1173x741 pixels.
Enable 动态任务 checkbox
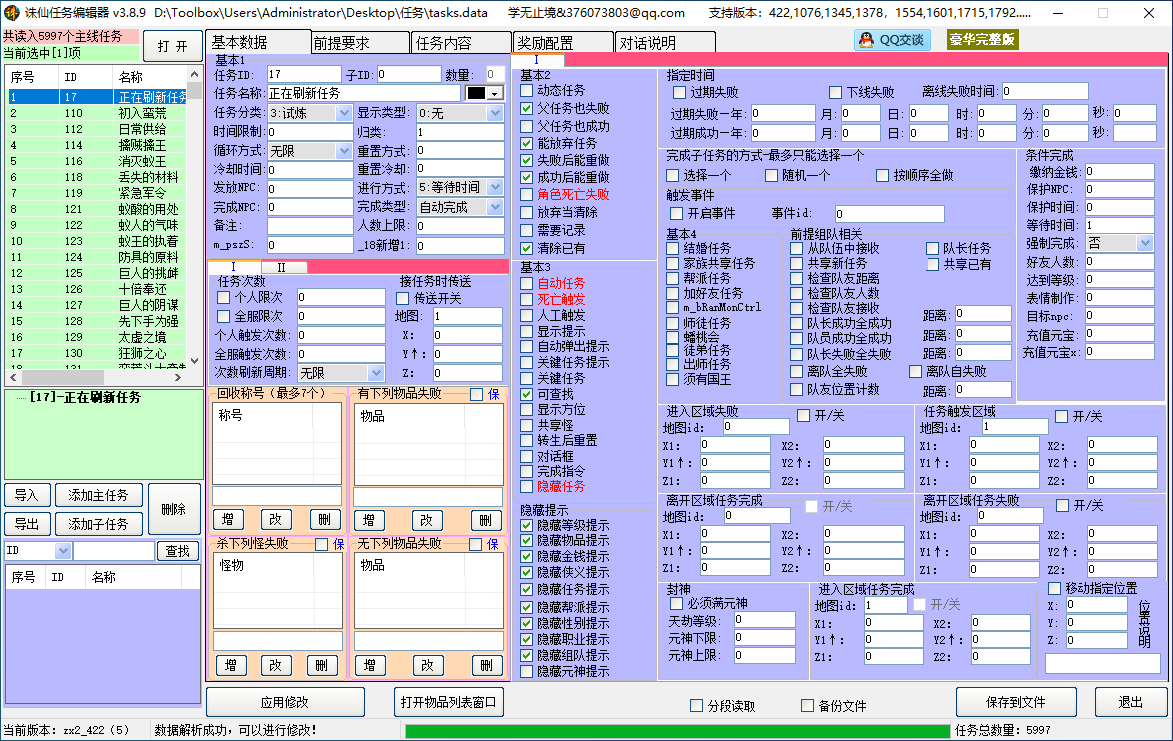pyautogui.click(x=527, y=90)
